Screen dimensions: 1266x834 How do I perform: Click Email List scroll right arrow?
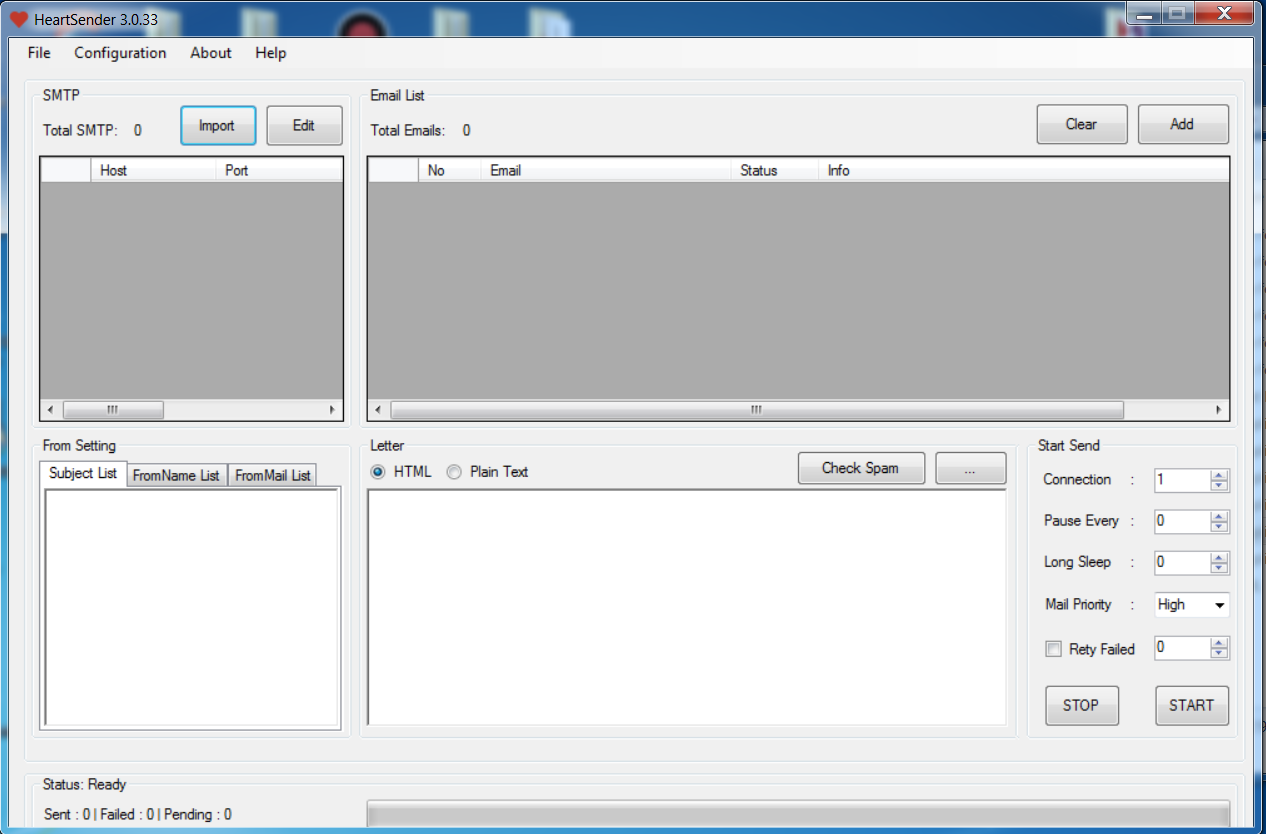click(x=1218, y=410)
